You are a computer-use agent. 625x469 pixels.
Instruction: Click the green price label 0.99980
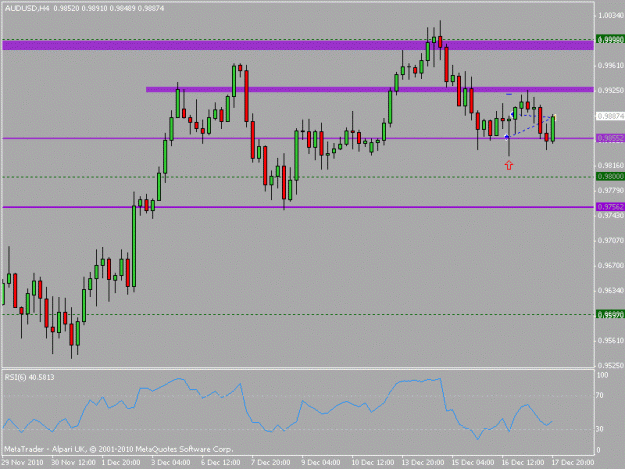[610, 39]
